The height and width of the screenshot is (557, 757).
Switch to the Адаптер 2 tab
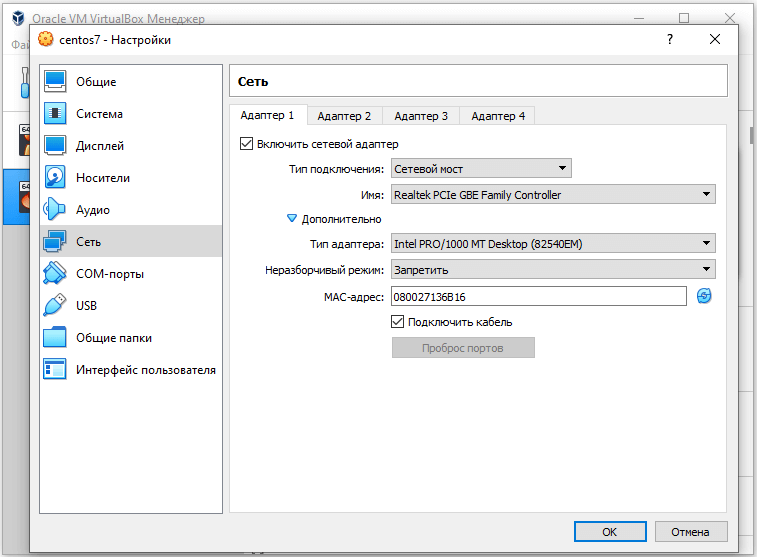click(345, 116)
